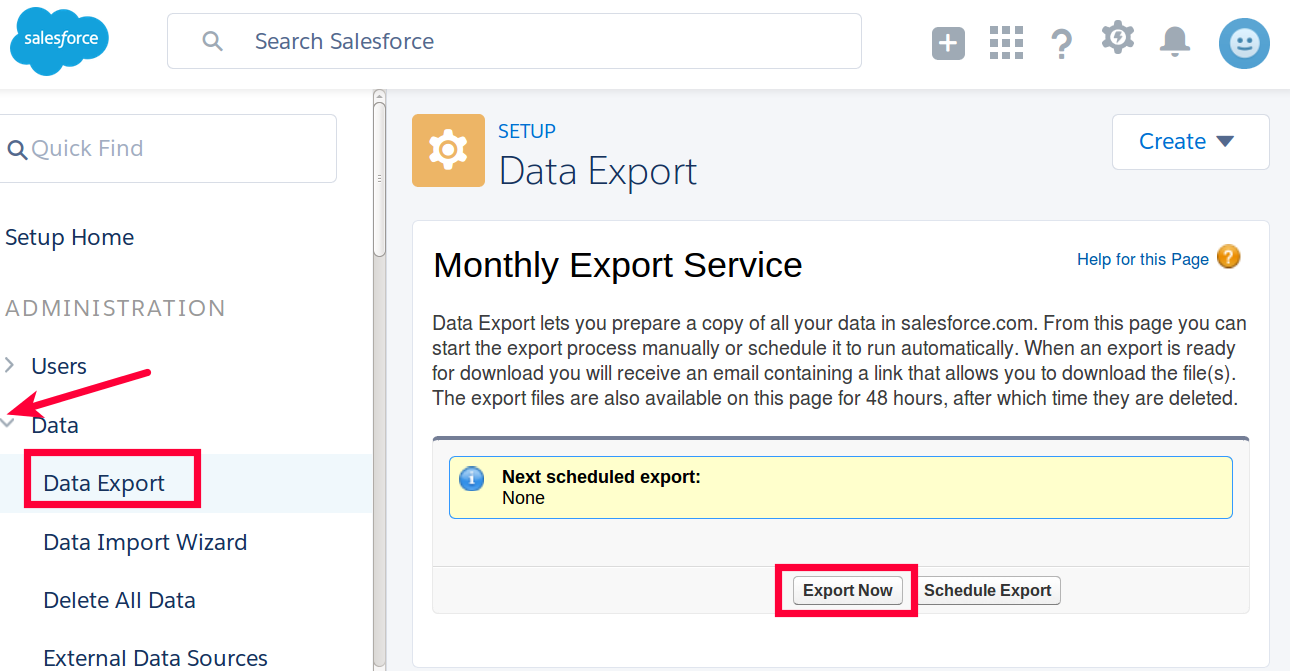Open Help for this Page link
Screen dimensions: 1291x671
click(x=1142, y=258)
